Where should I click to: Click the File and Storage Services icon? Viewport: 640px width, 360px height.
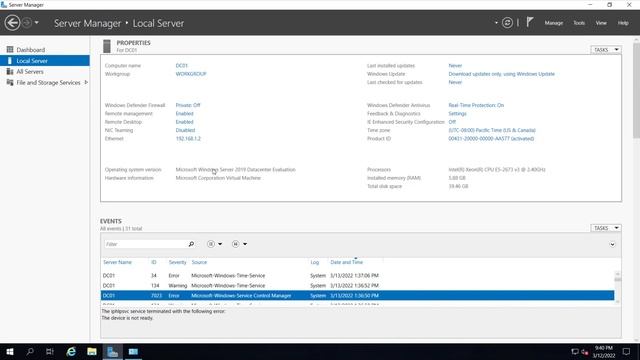coord(10,82)
